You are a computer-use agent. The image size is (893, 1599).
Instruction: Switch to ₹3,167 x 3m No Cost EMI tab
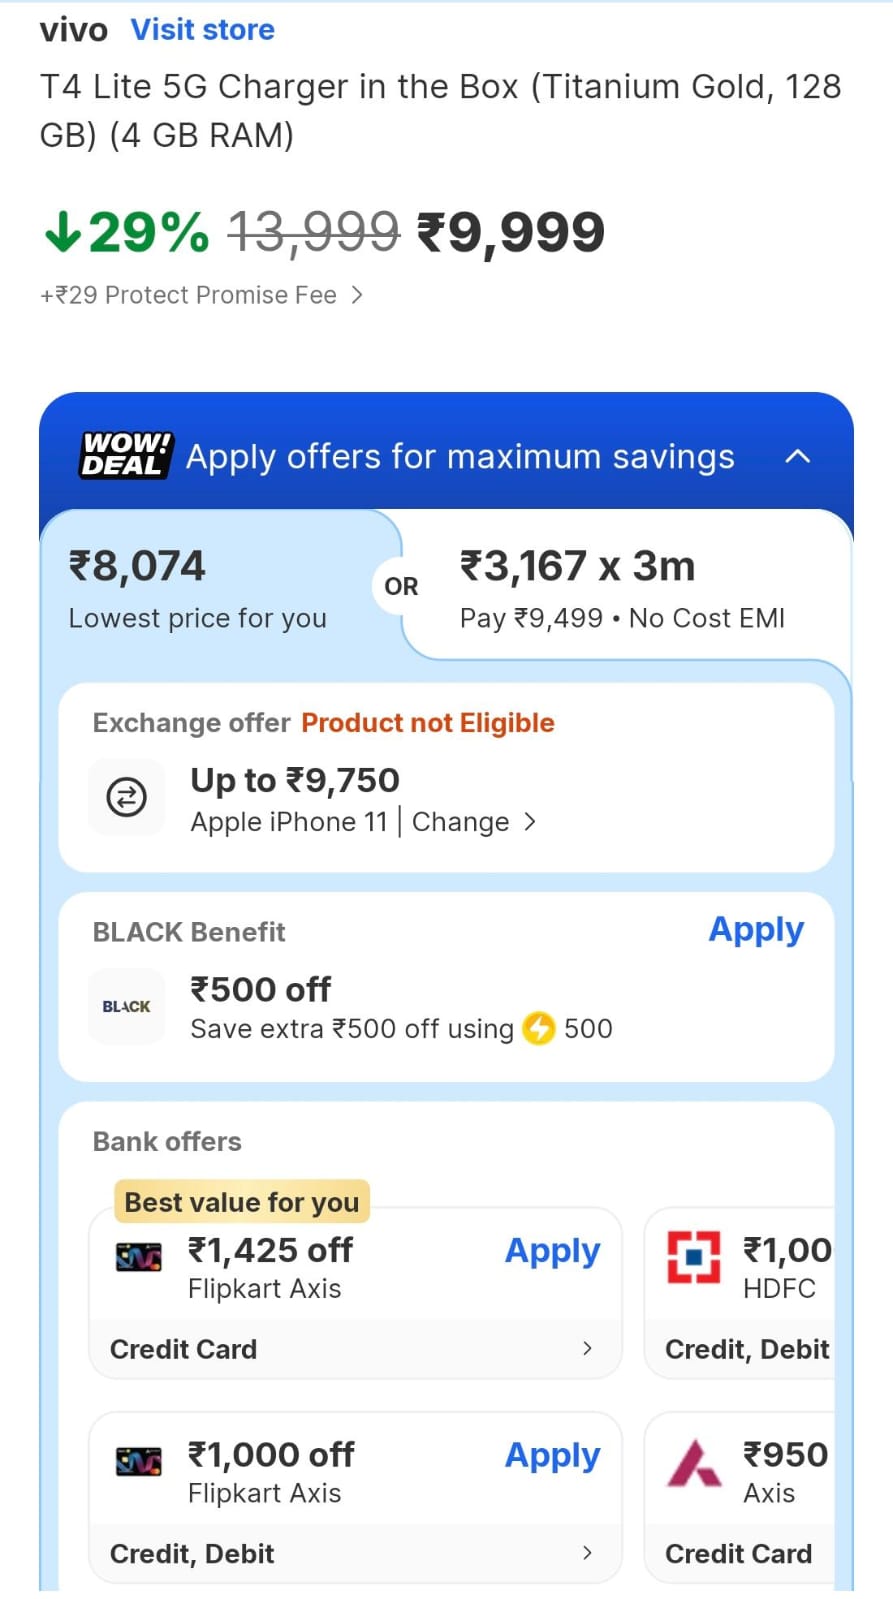[x=622, y=589]
